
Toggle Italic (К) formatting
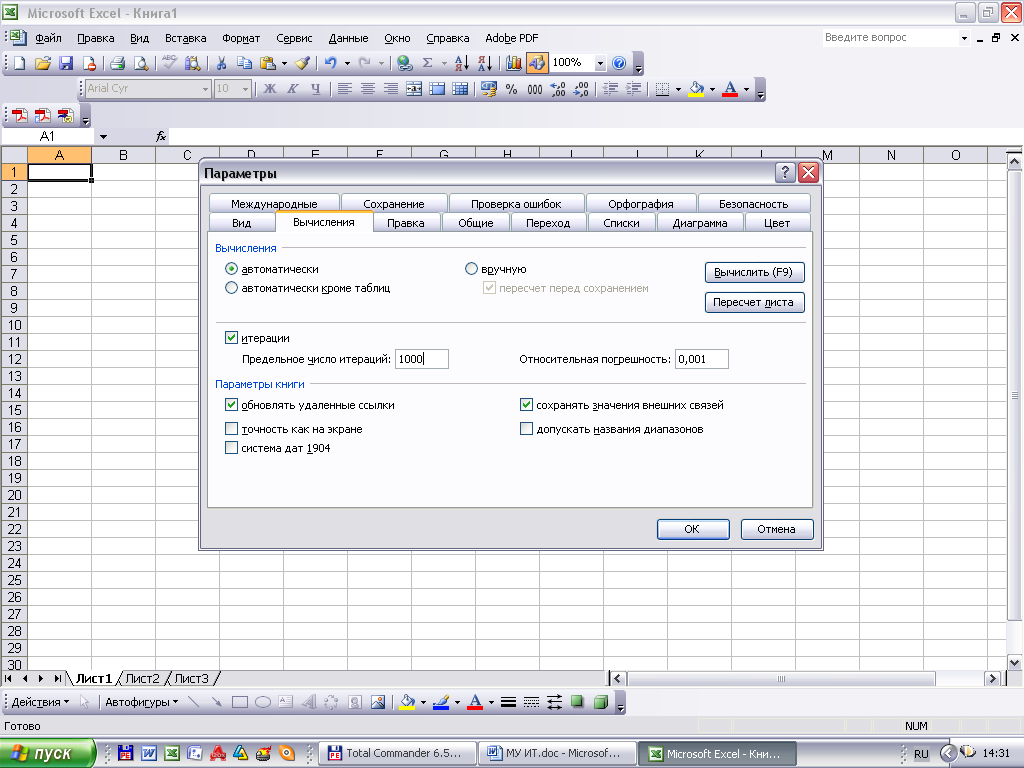(x=293, y=89)
